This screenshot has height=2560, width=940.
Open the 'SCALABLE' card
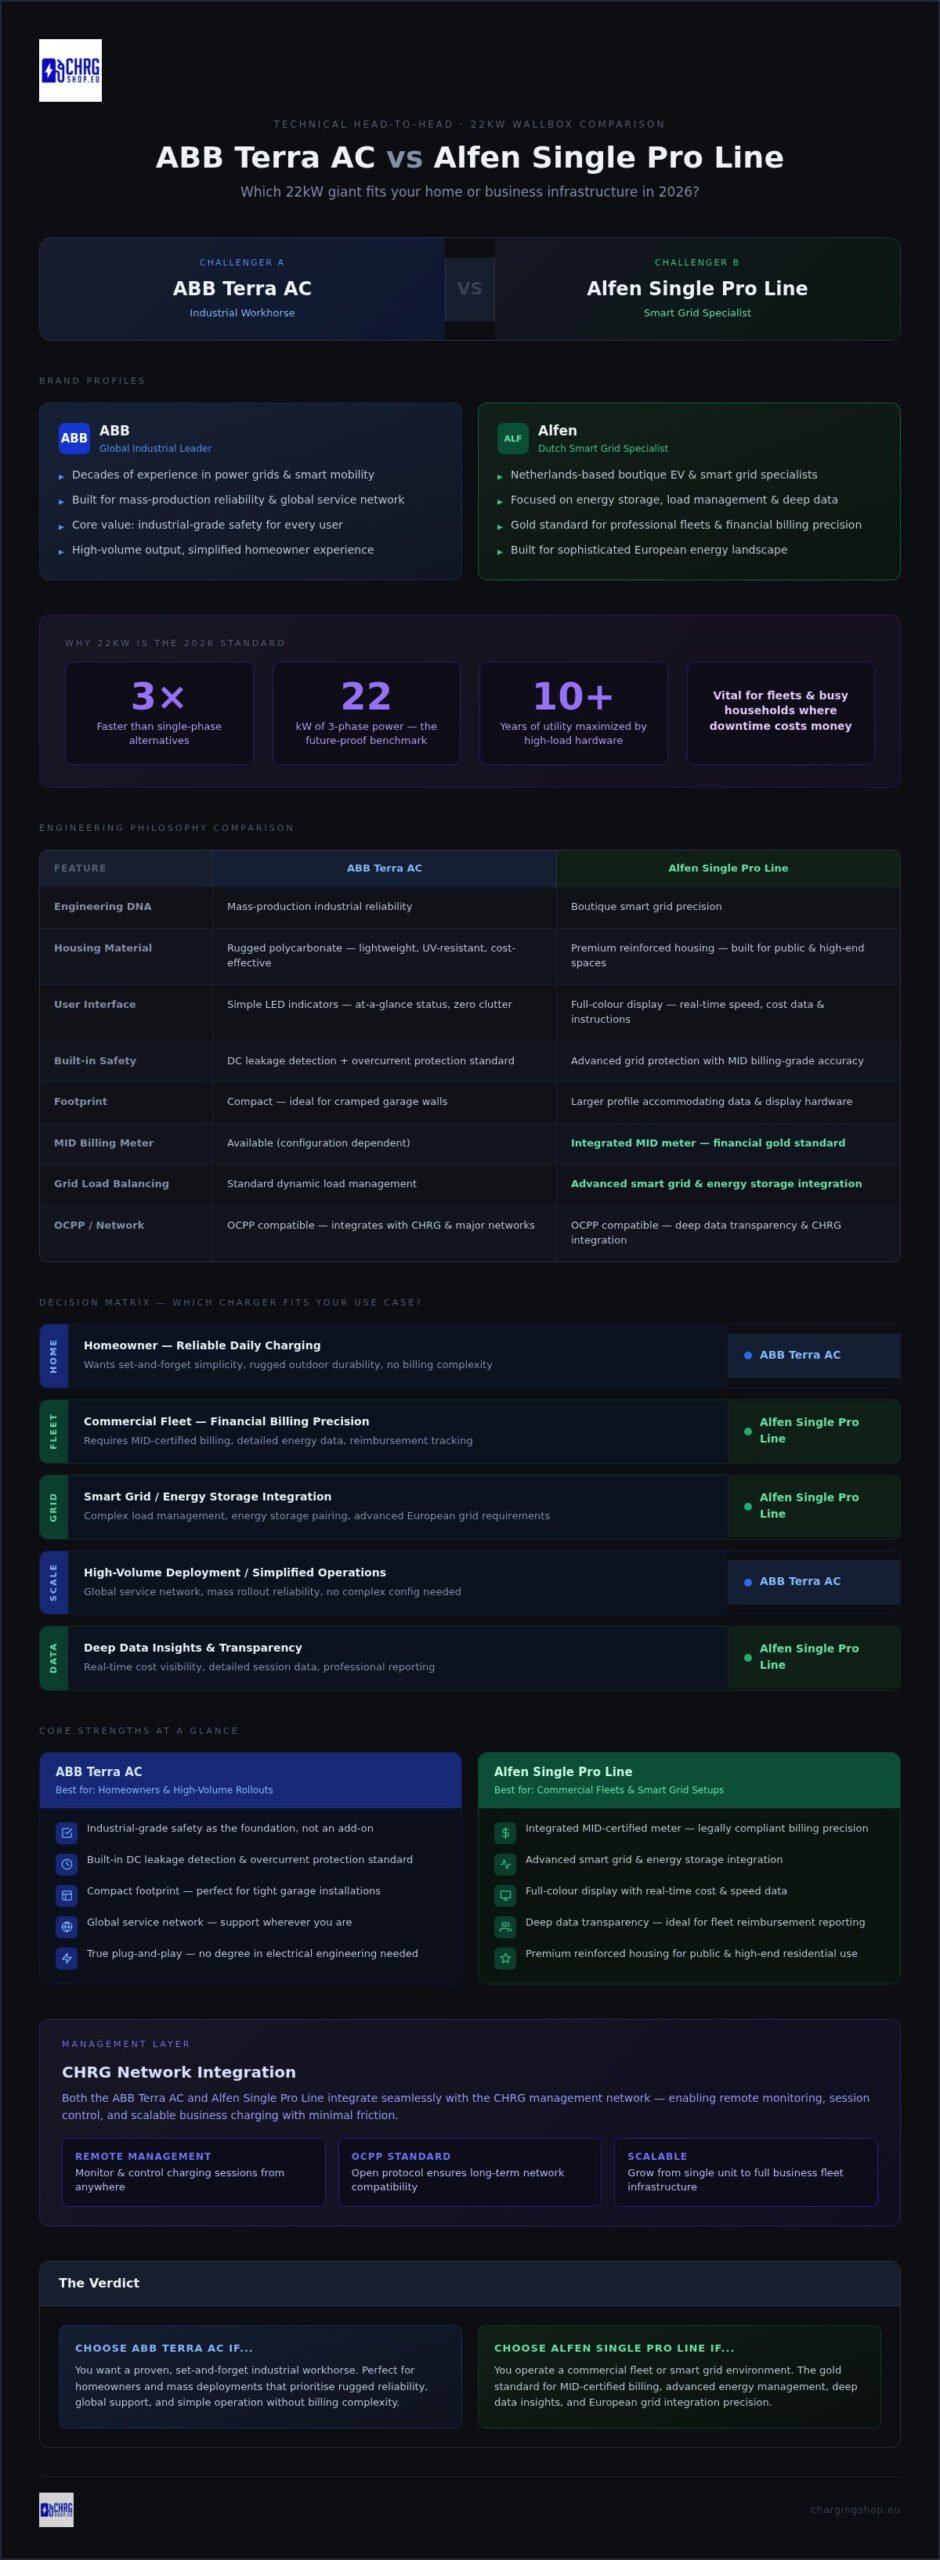tap(746, 2172)
